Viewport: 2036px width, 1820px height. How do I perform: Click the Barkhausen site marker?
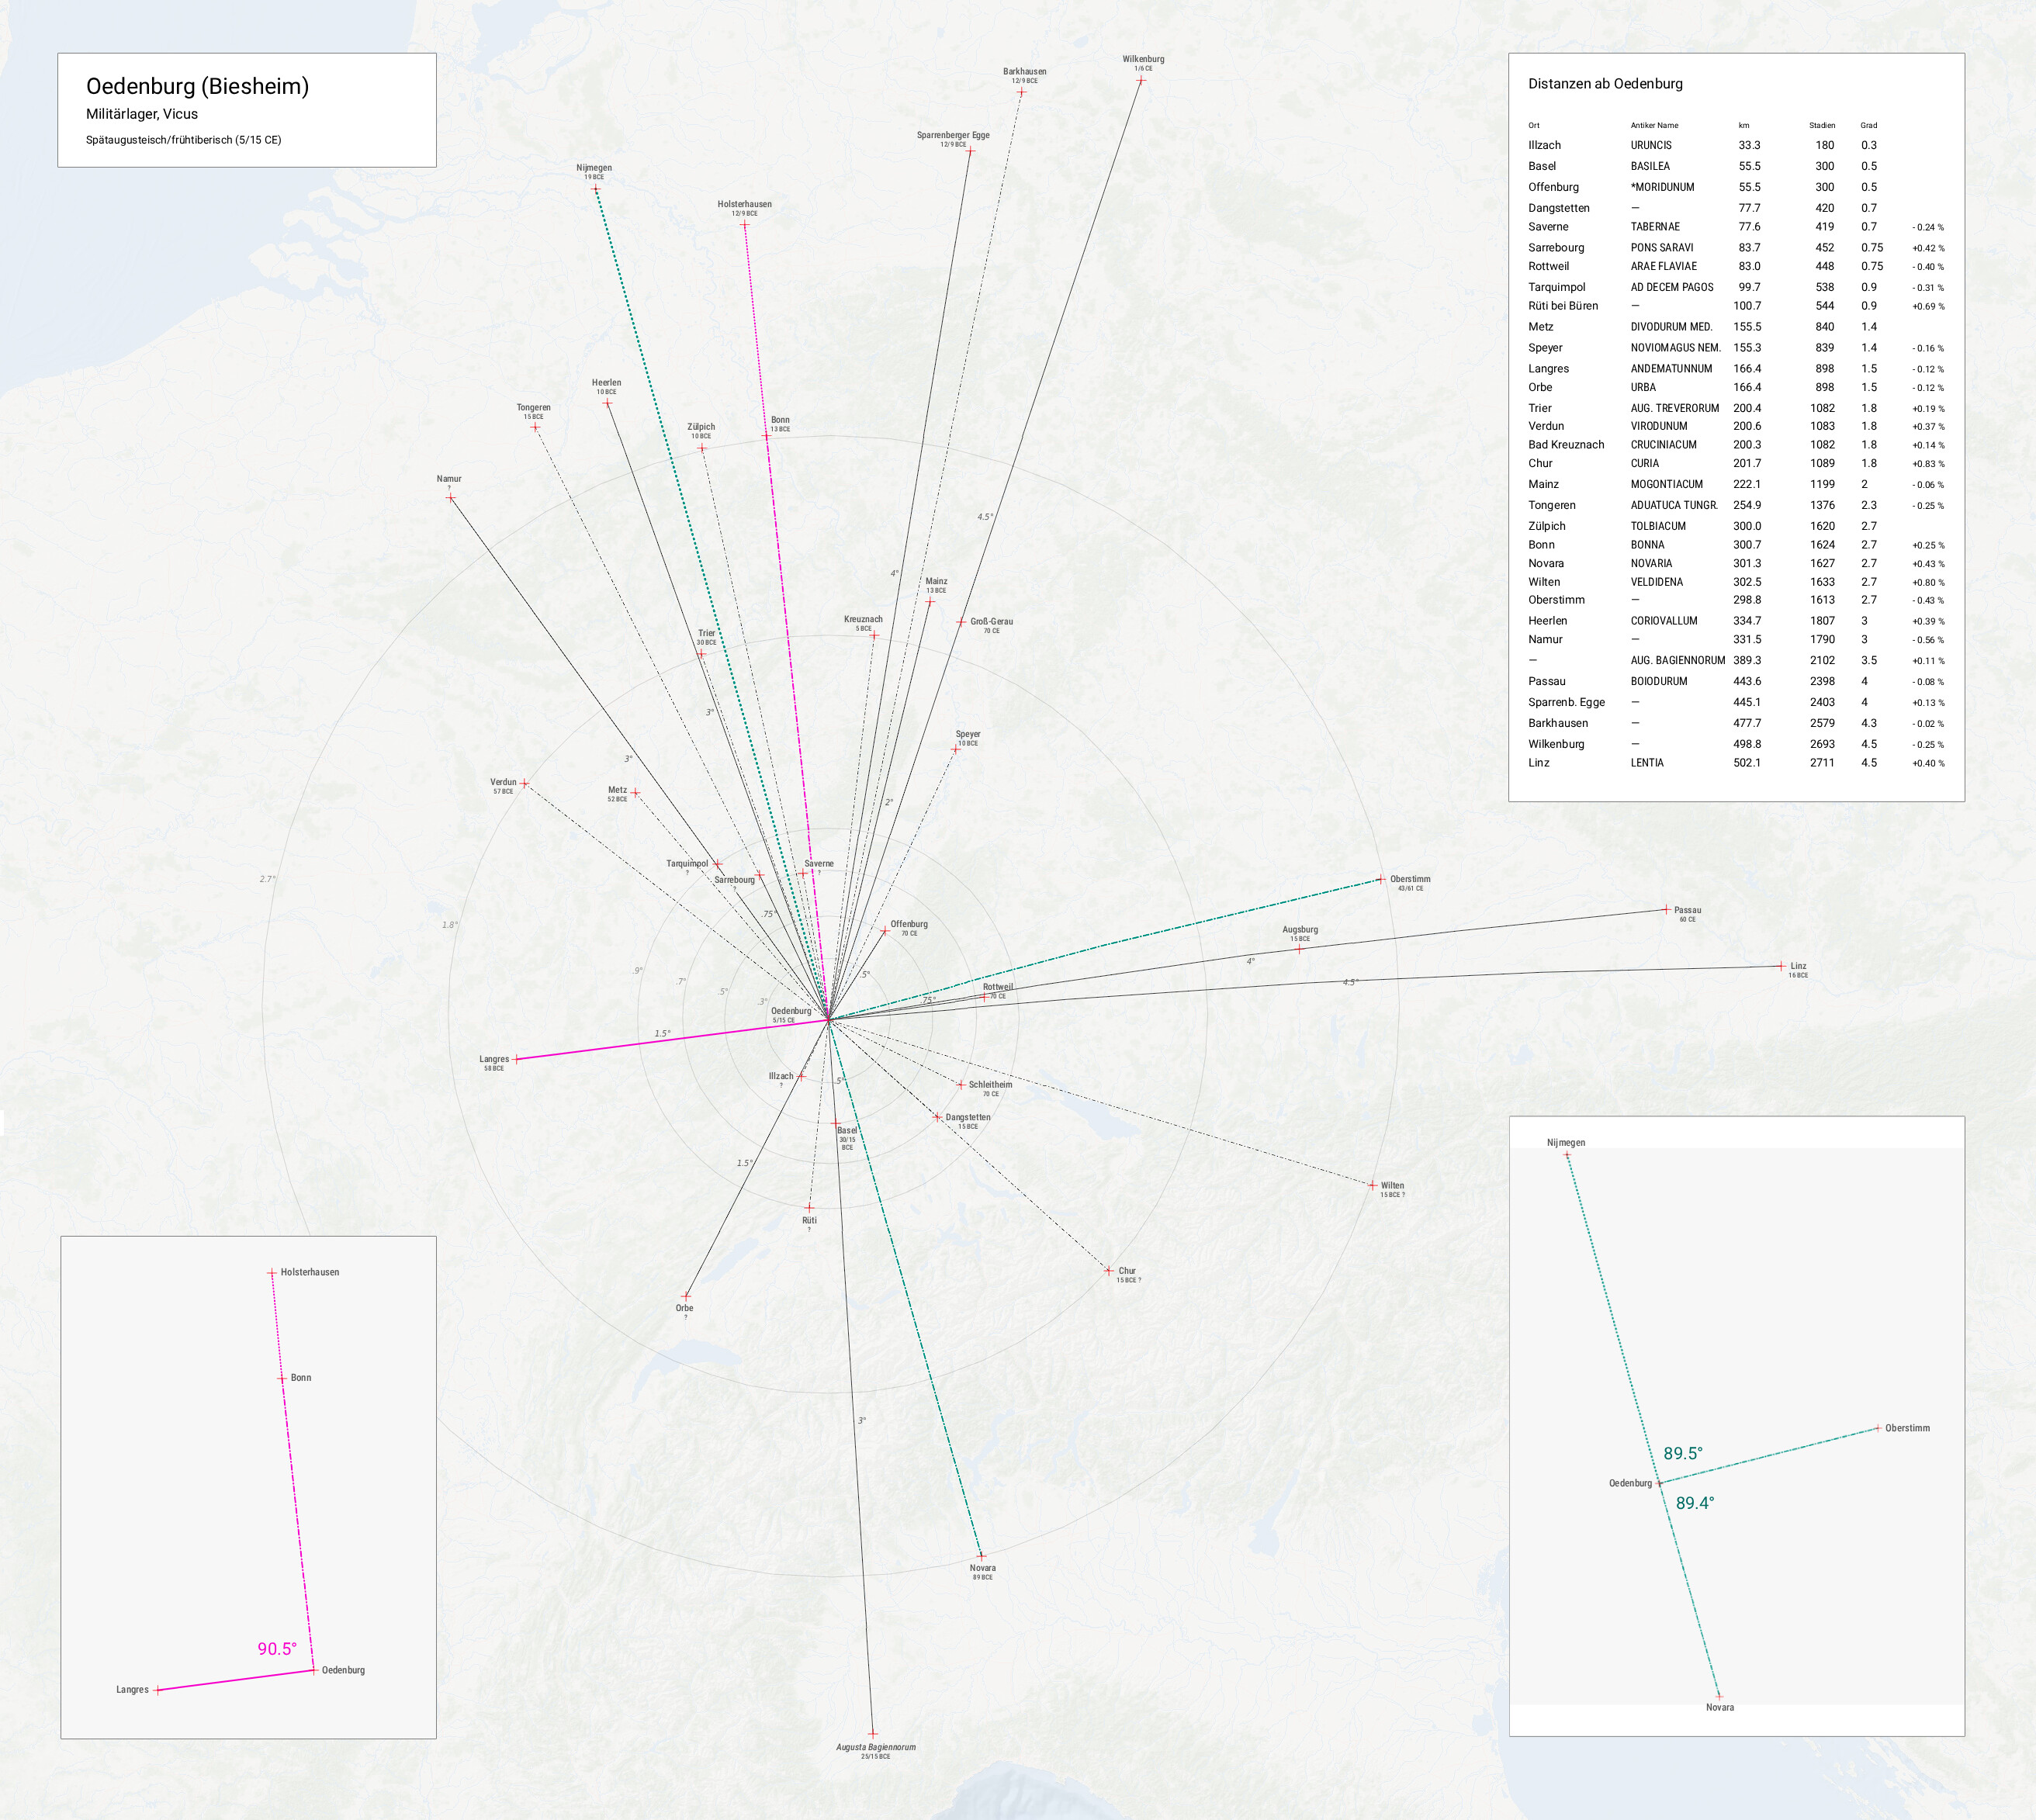point(1021,92)
